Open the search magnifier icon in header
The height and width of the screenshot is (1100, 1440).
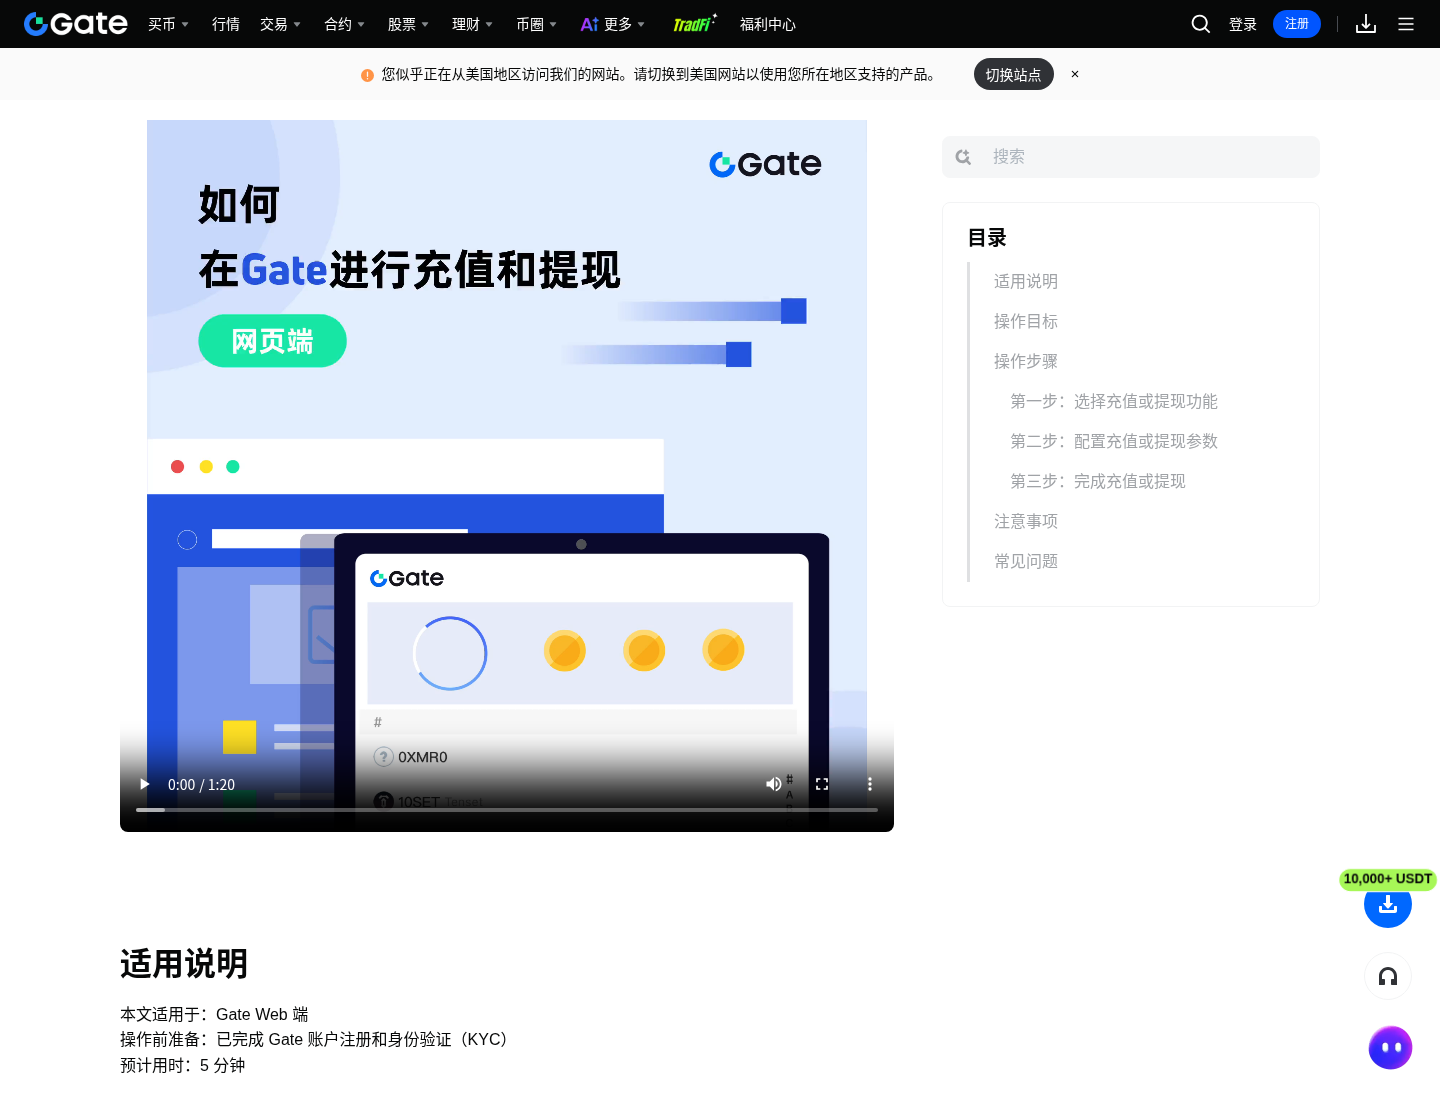[1201, 24]
